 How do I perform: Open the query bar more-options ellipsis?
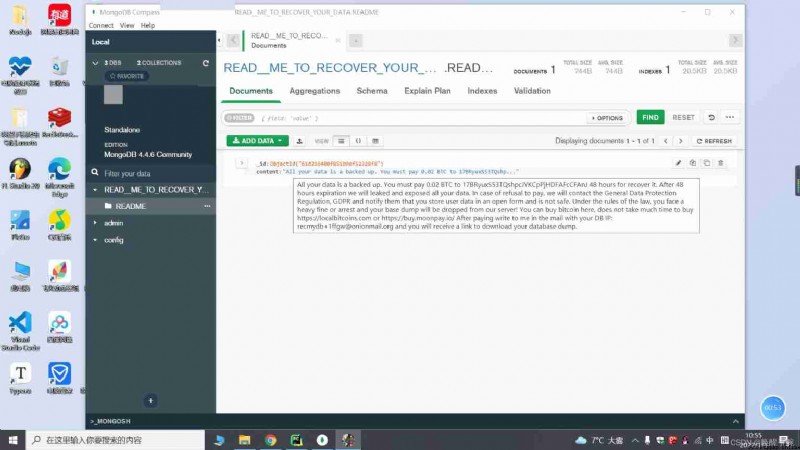730,117
